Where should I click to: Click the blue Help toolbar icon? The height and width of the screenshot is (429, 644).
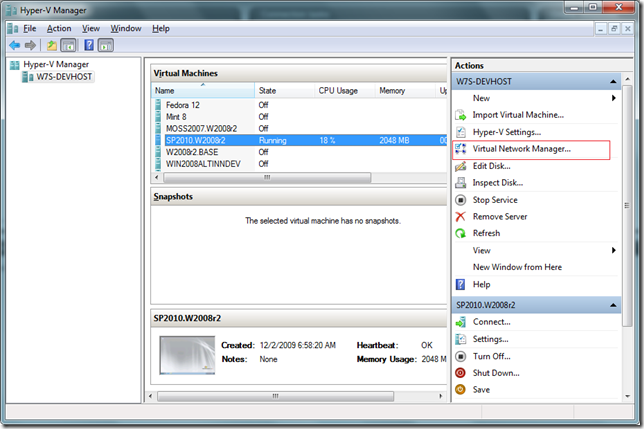click(89, 45)
